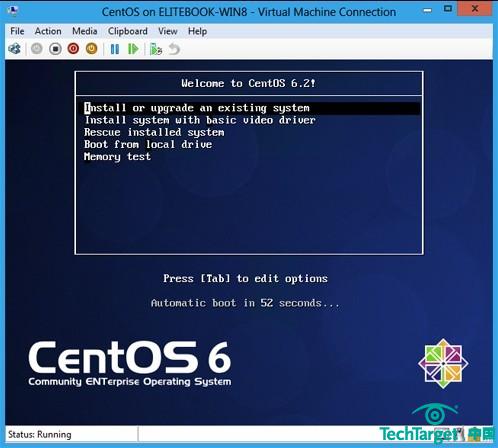The width and height of the screenshot is (498, 448).
Task: Click the Checkpoint snapshot icon
Action: click(x=156, y=49)
